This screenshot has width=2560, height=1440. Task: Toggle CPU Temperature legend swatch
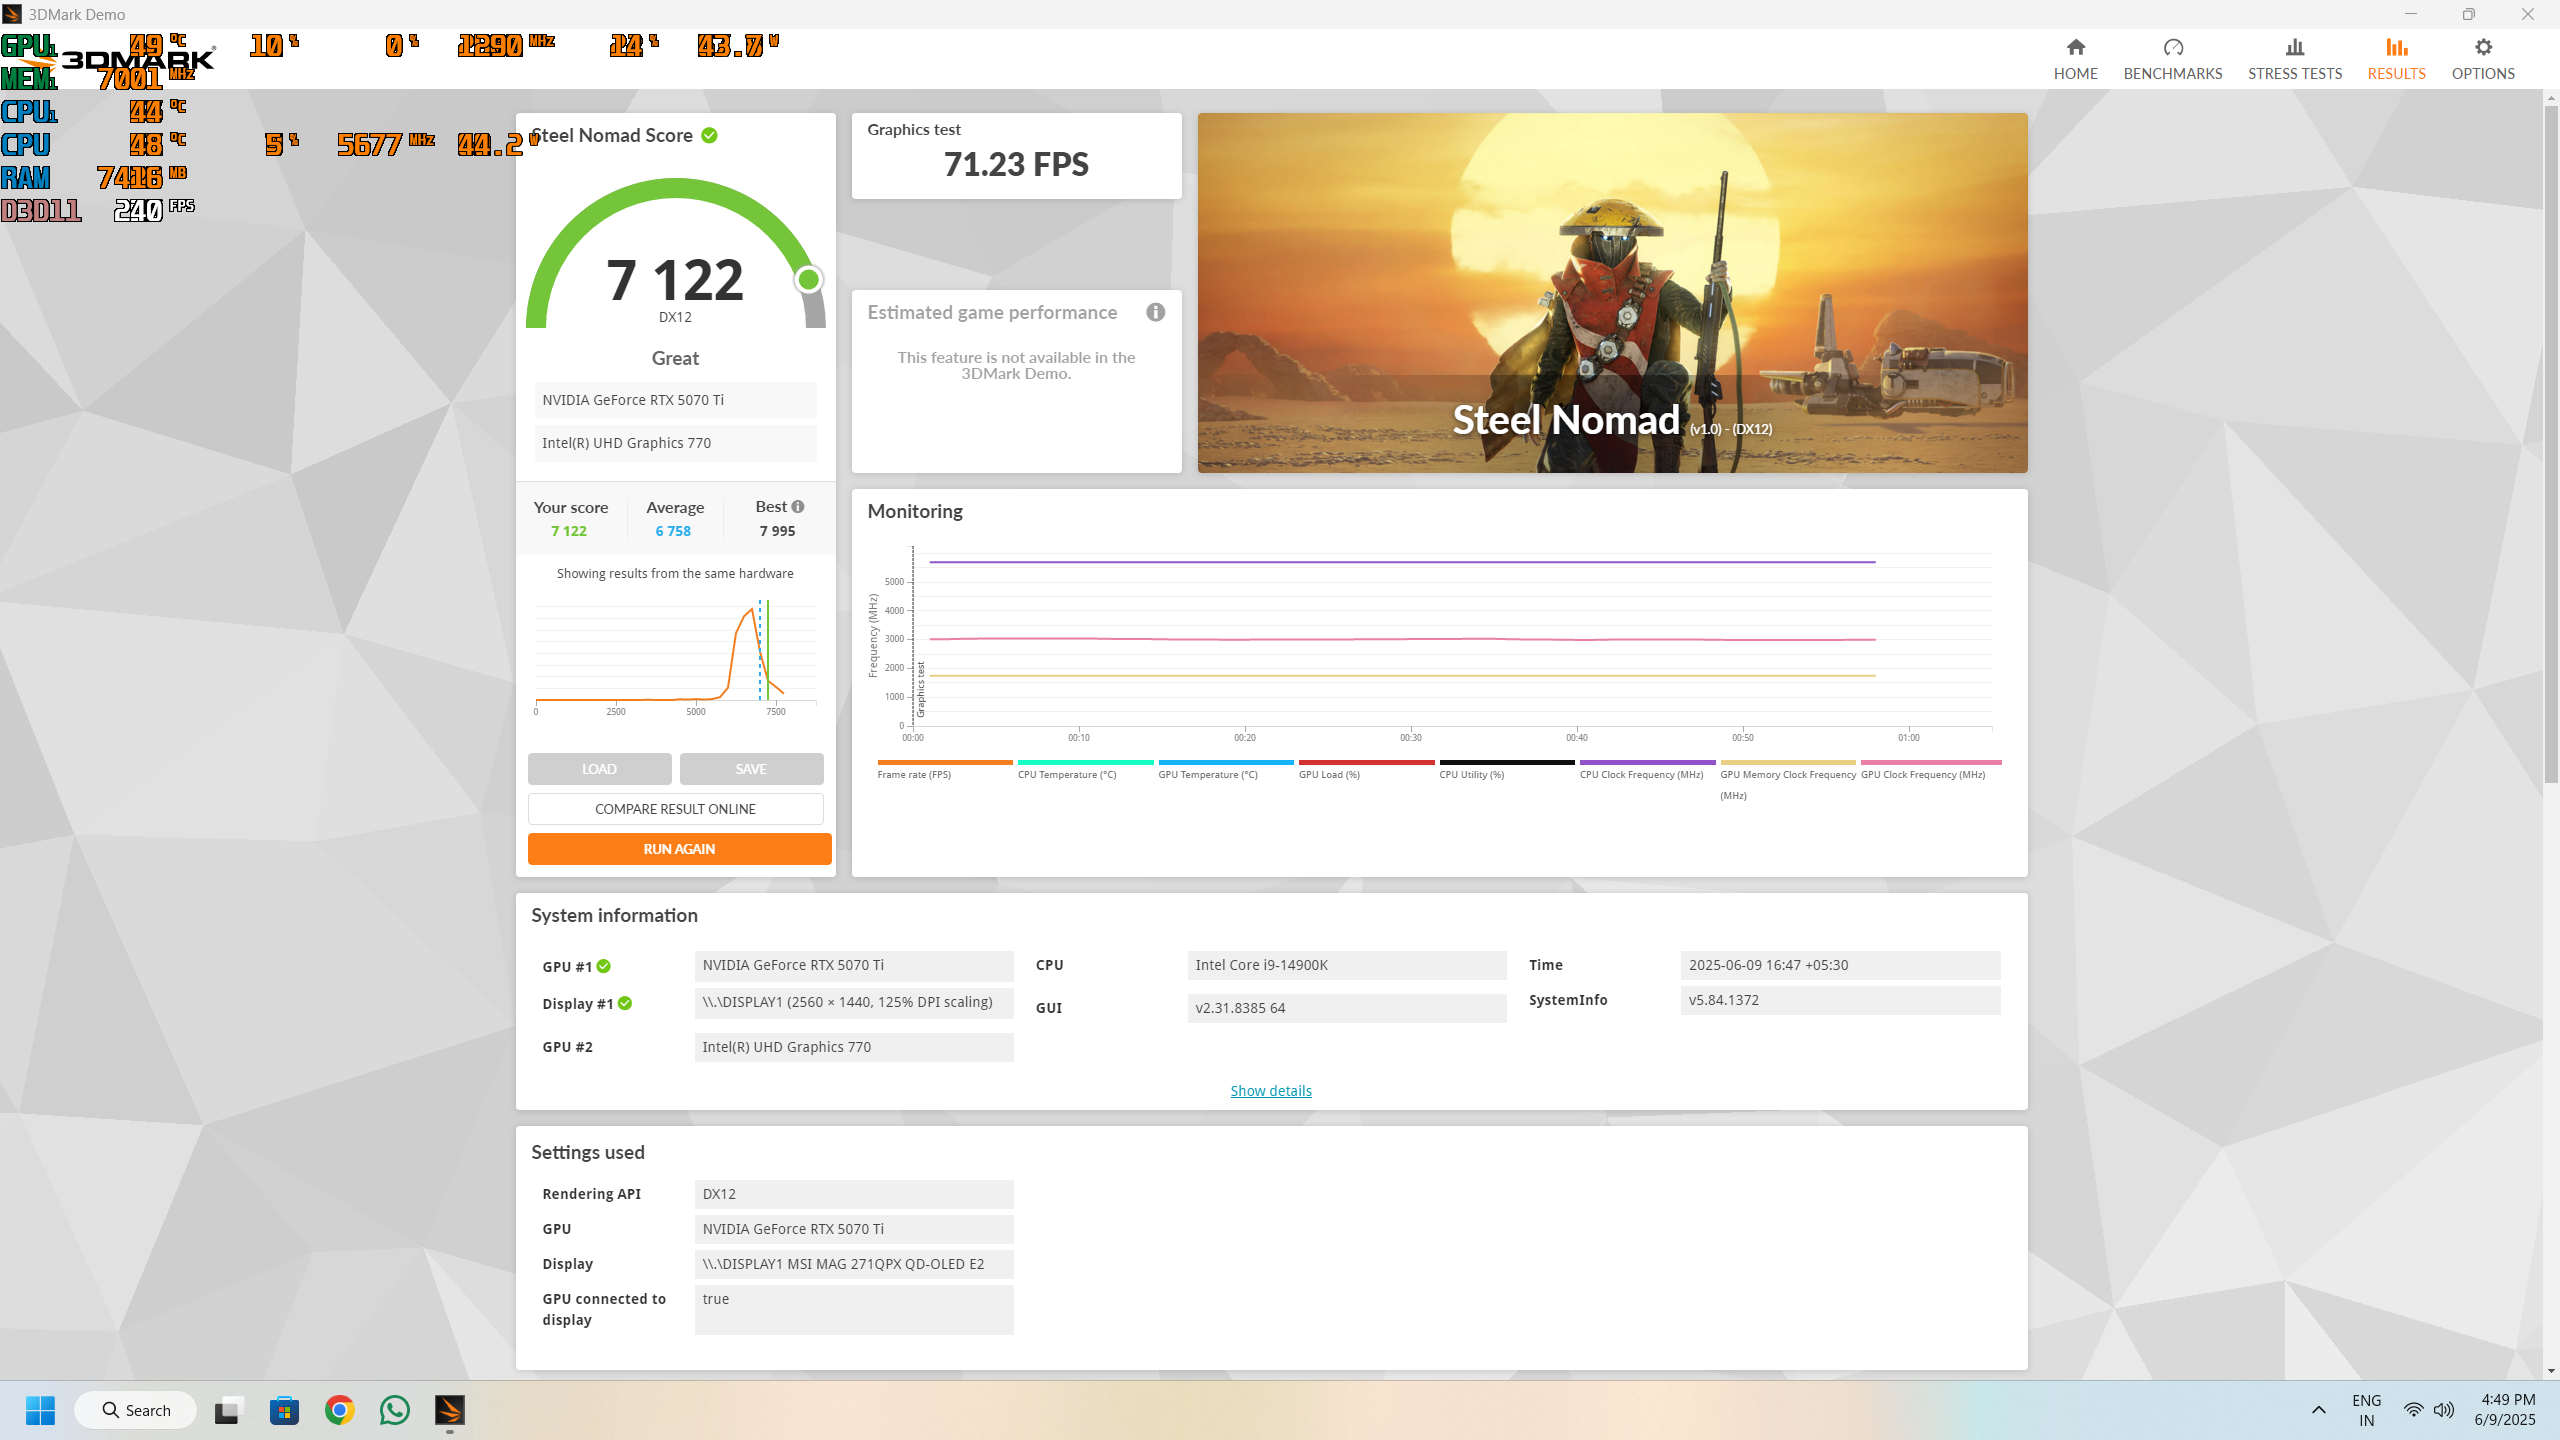(1085, 763)
